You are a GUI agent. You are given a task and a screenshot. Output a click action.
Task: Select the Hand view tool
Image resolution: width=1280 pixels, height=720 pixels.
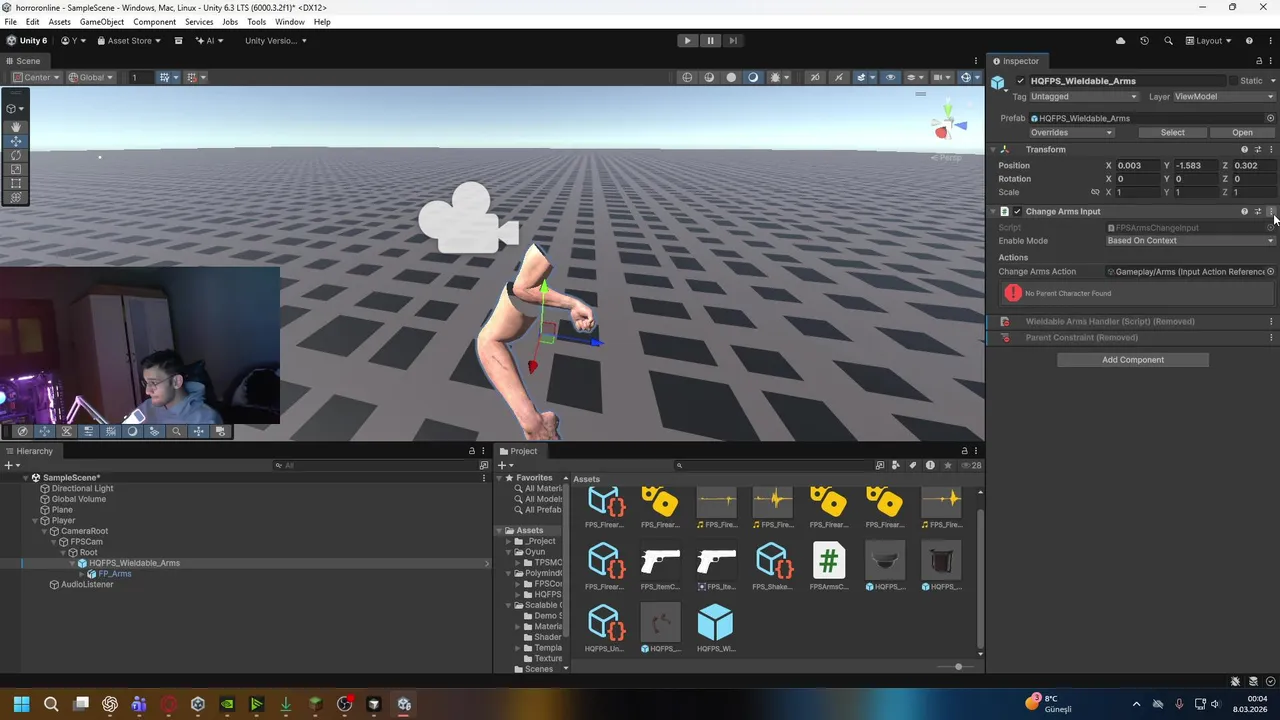(x=15, y=127)
